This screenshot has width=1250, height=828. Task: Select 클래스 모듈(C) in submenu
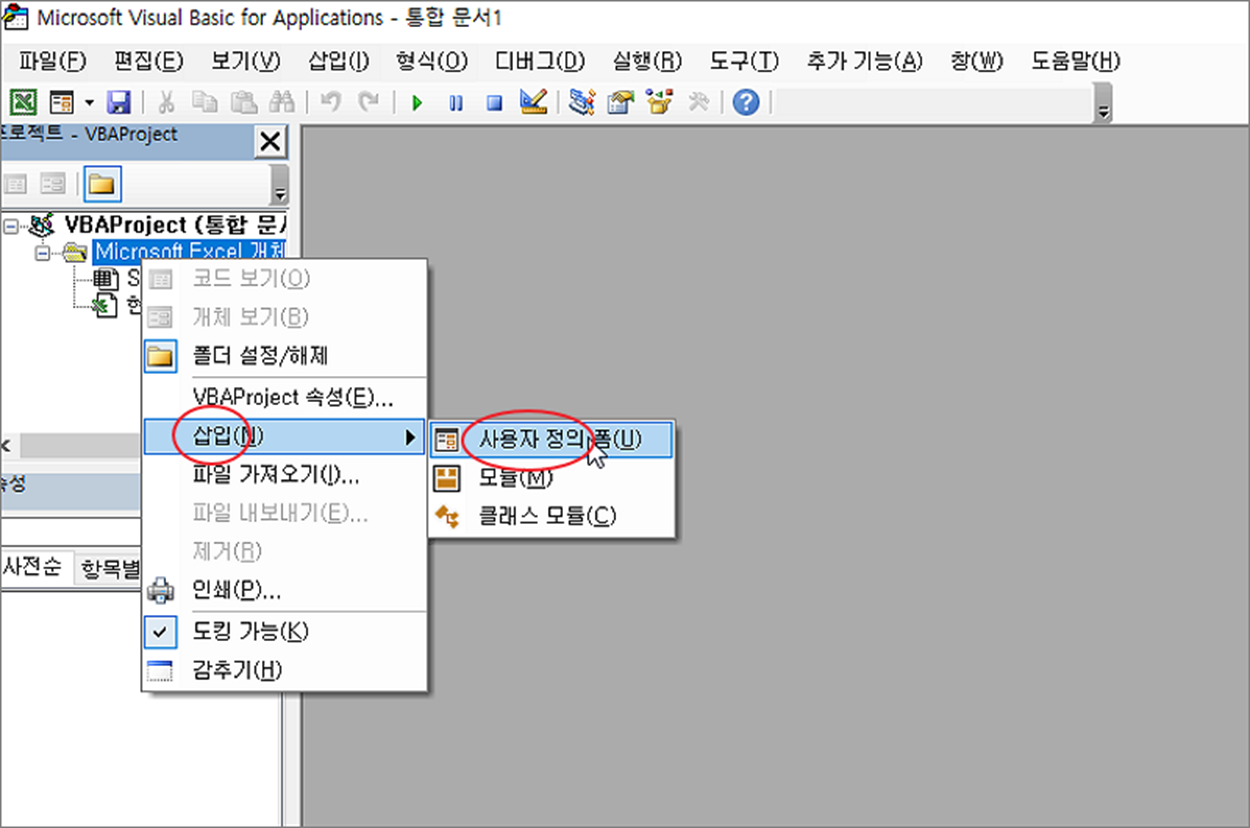551,516
